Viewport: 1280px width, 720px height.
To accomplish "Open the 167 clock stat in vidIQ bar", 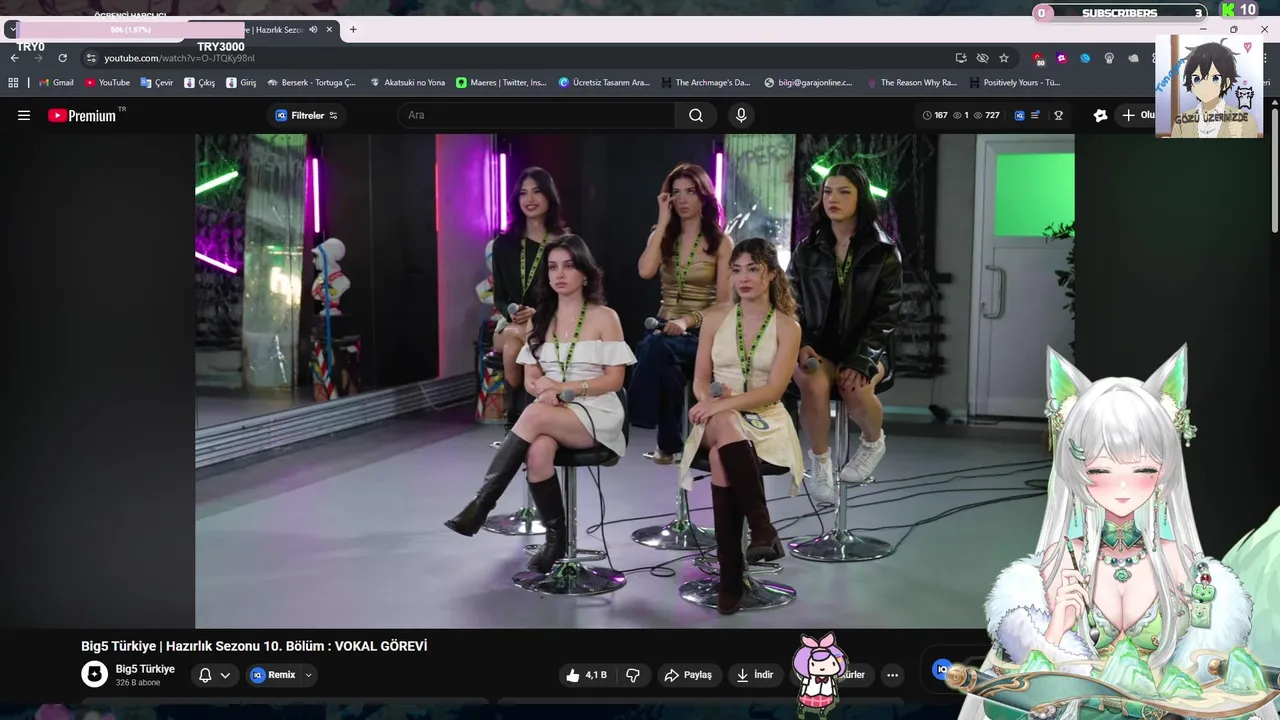I will click(934, 115).
